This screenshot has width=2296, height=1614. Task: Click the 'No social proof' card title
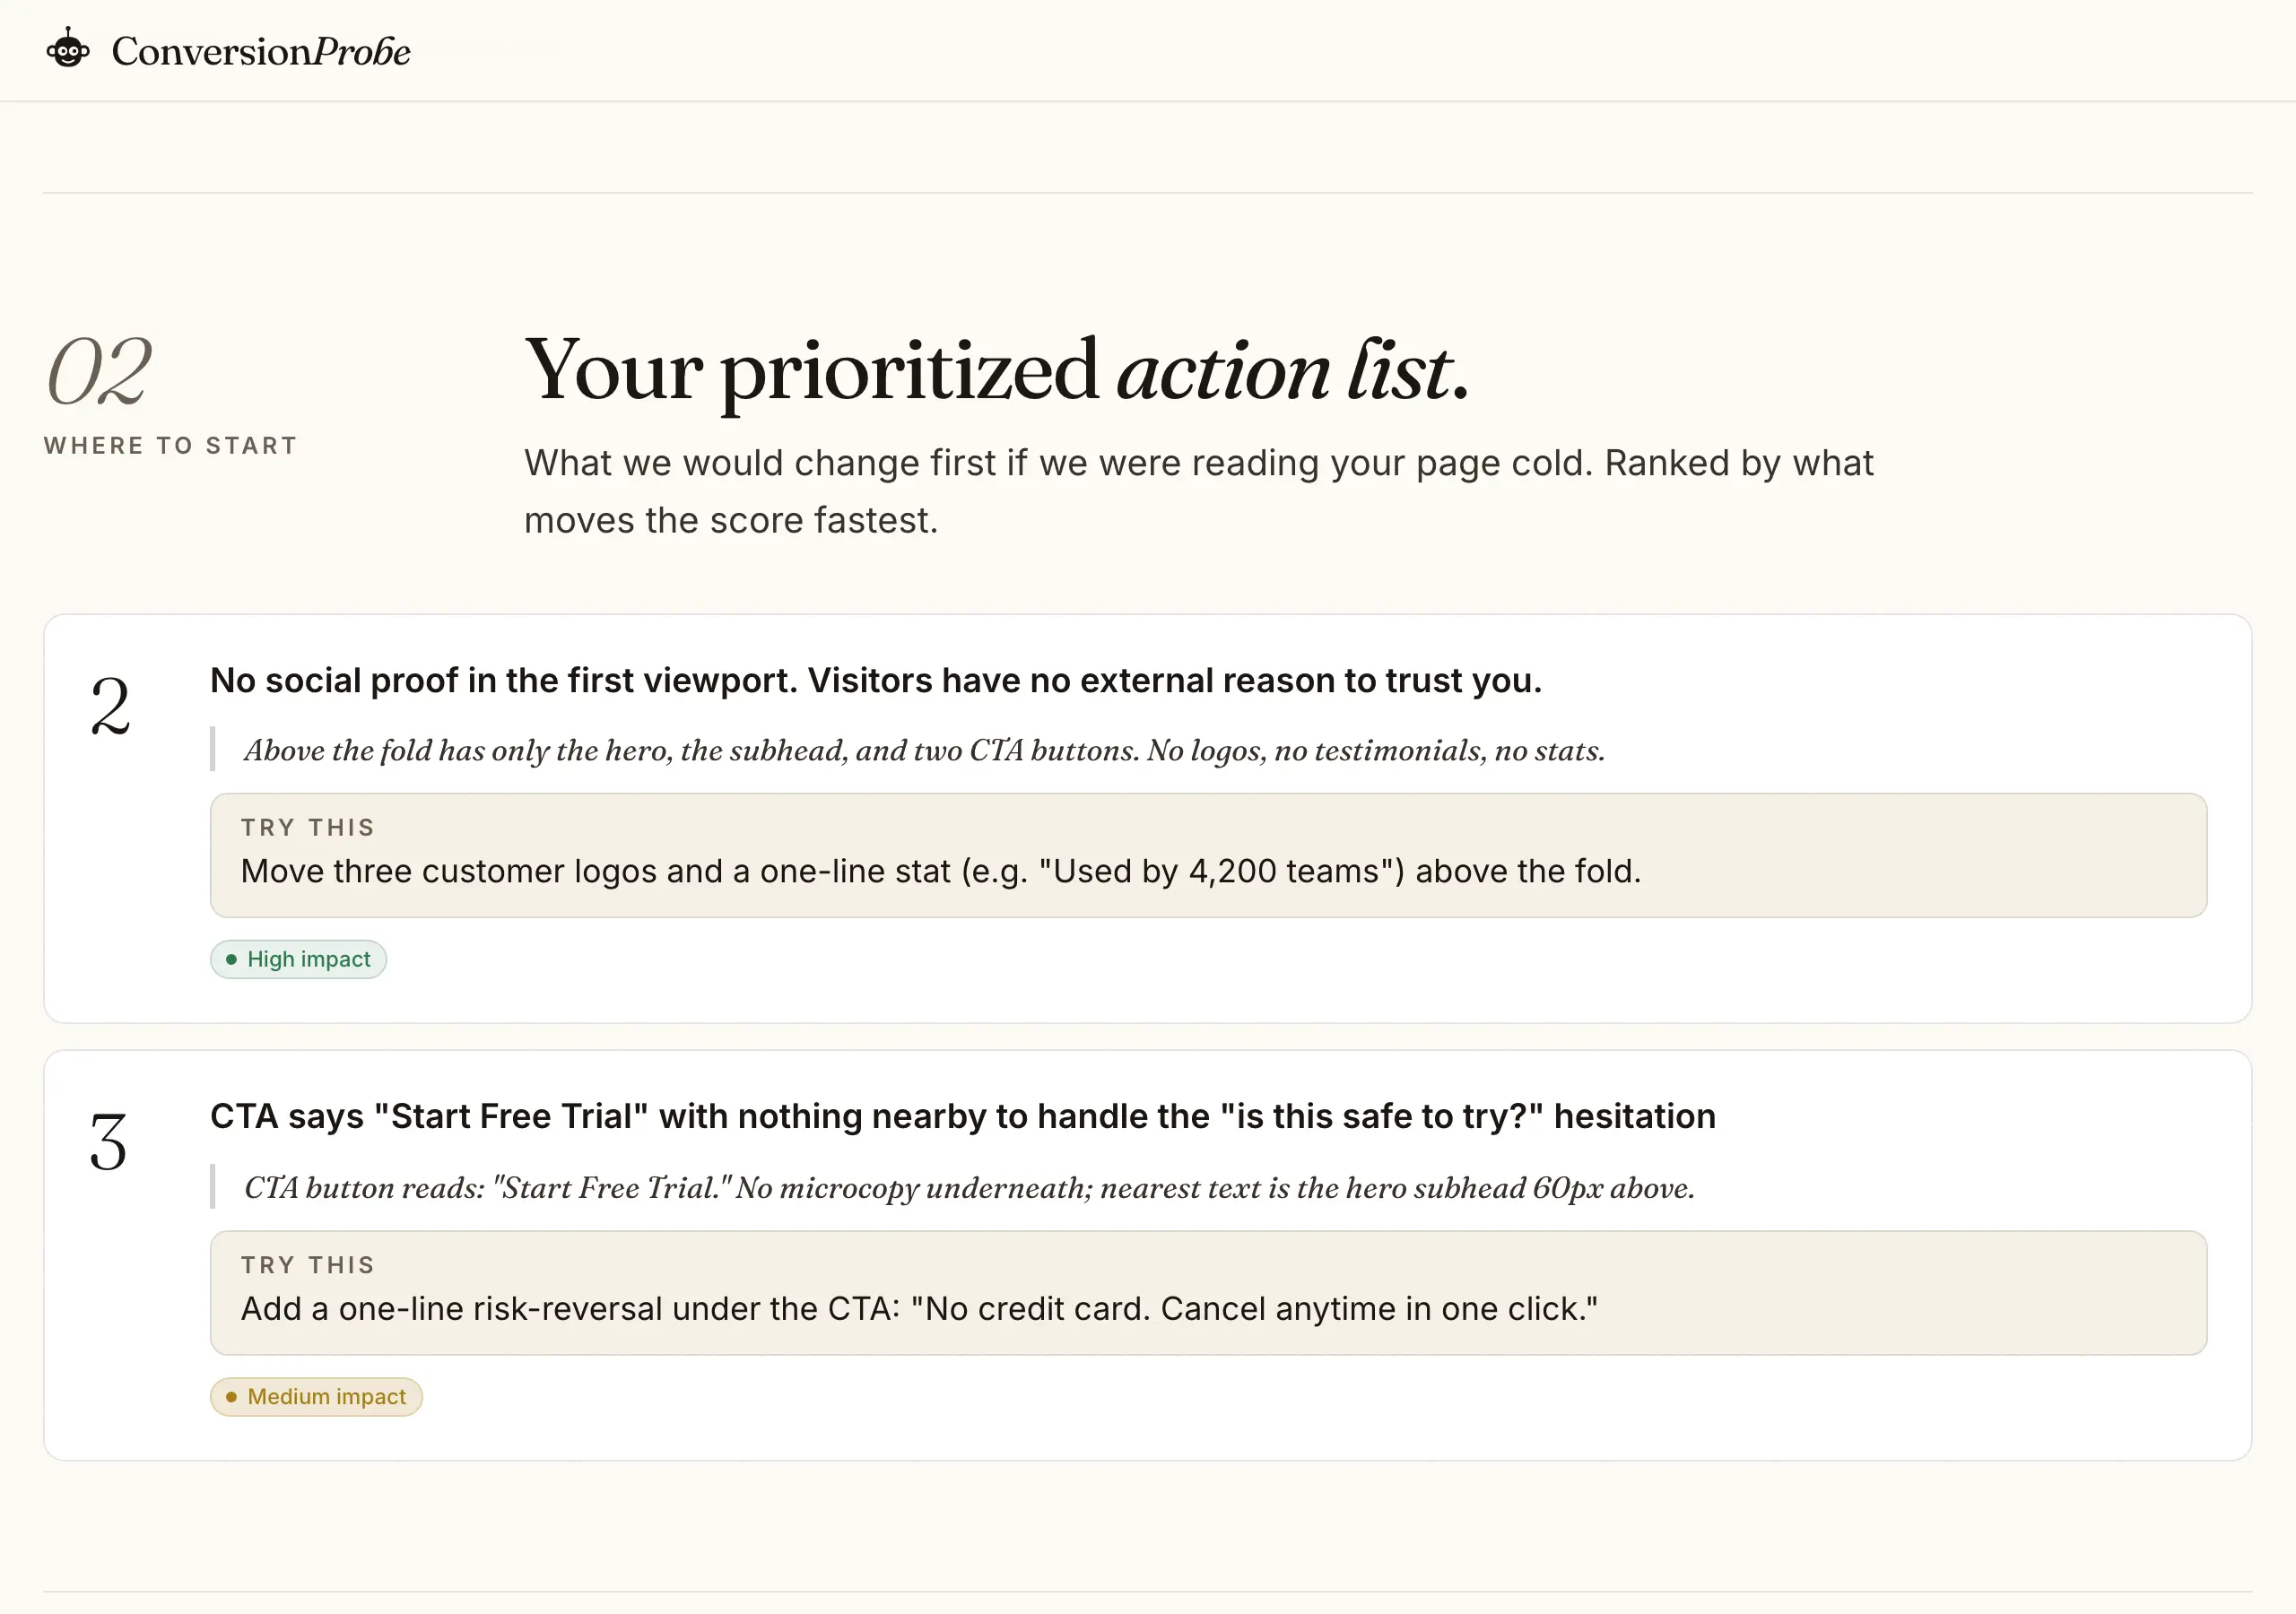coord(876,680)
